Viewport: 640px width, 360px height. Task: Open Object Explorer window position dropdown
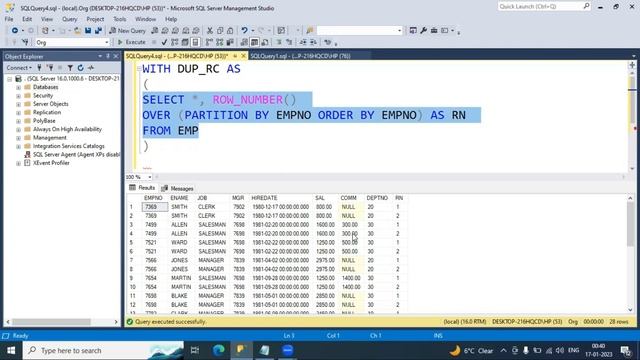100,56
